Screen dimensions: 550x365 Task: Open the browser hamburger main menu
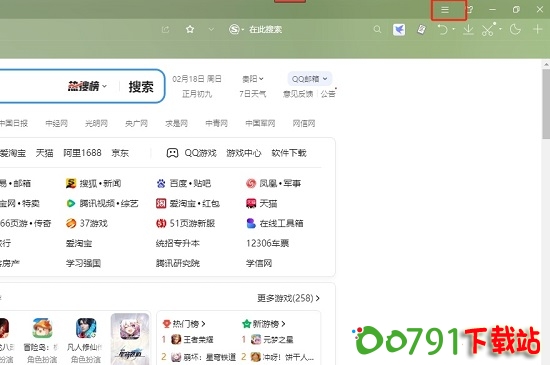(x=445, y=10)
